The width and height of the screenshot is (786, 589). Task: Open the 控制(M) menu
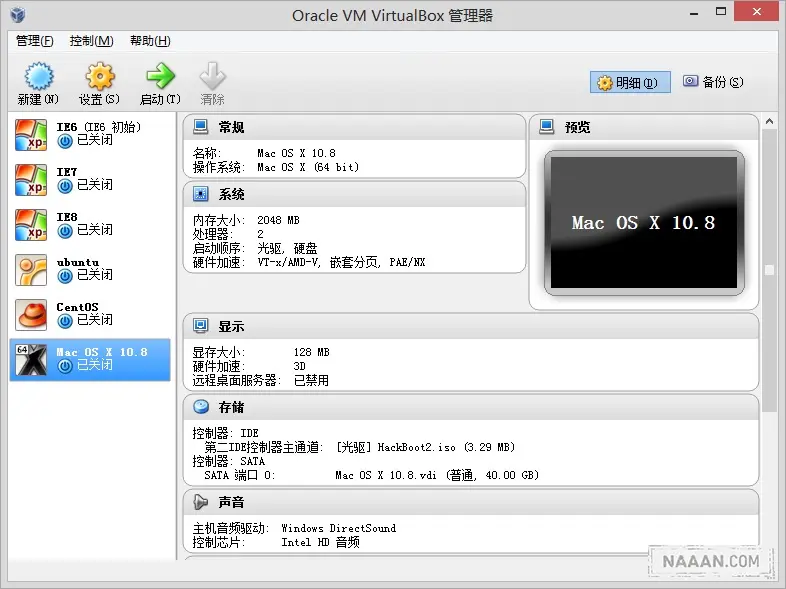click(91, 41)
